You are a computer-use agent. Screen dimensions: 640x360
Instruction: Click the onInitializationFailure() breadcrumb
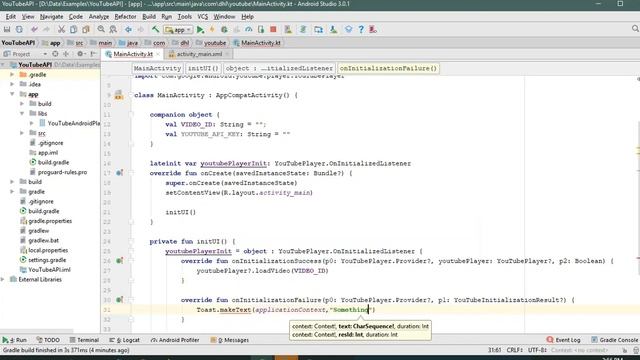coord(388,68)
